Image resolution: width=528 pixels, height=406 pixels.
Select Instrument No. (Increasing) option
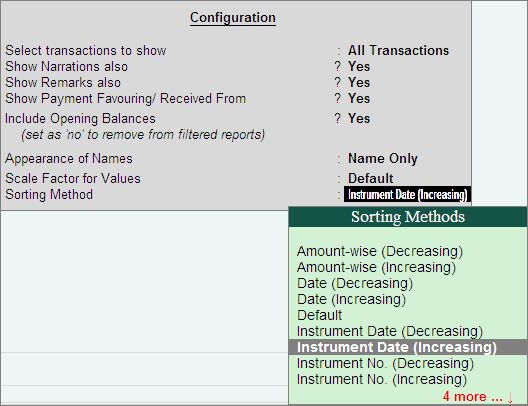click(382, 379)
